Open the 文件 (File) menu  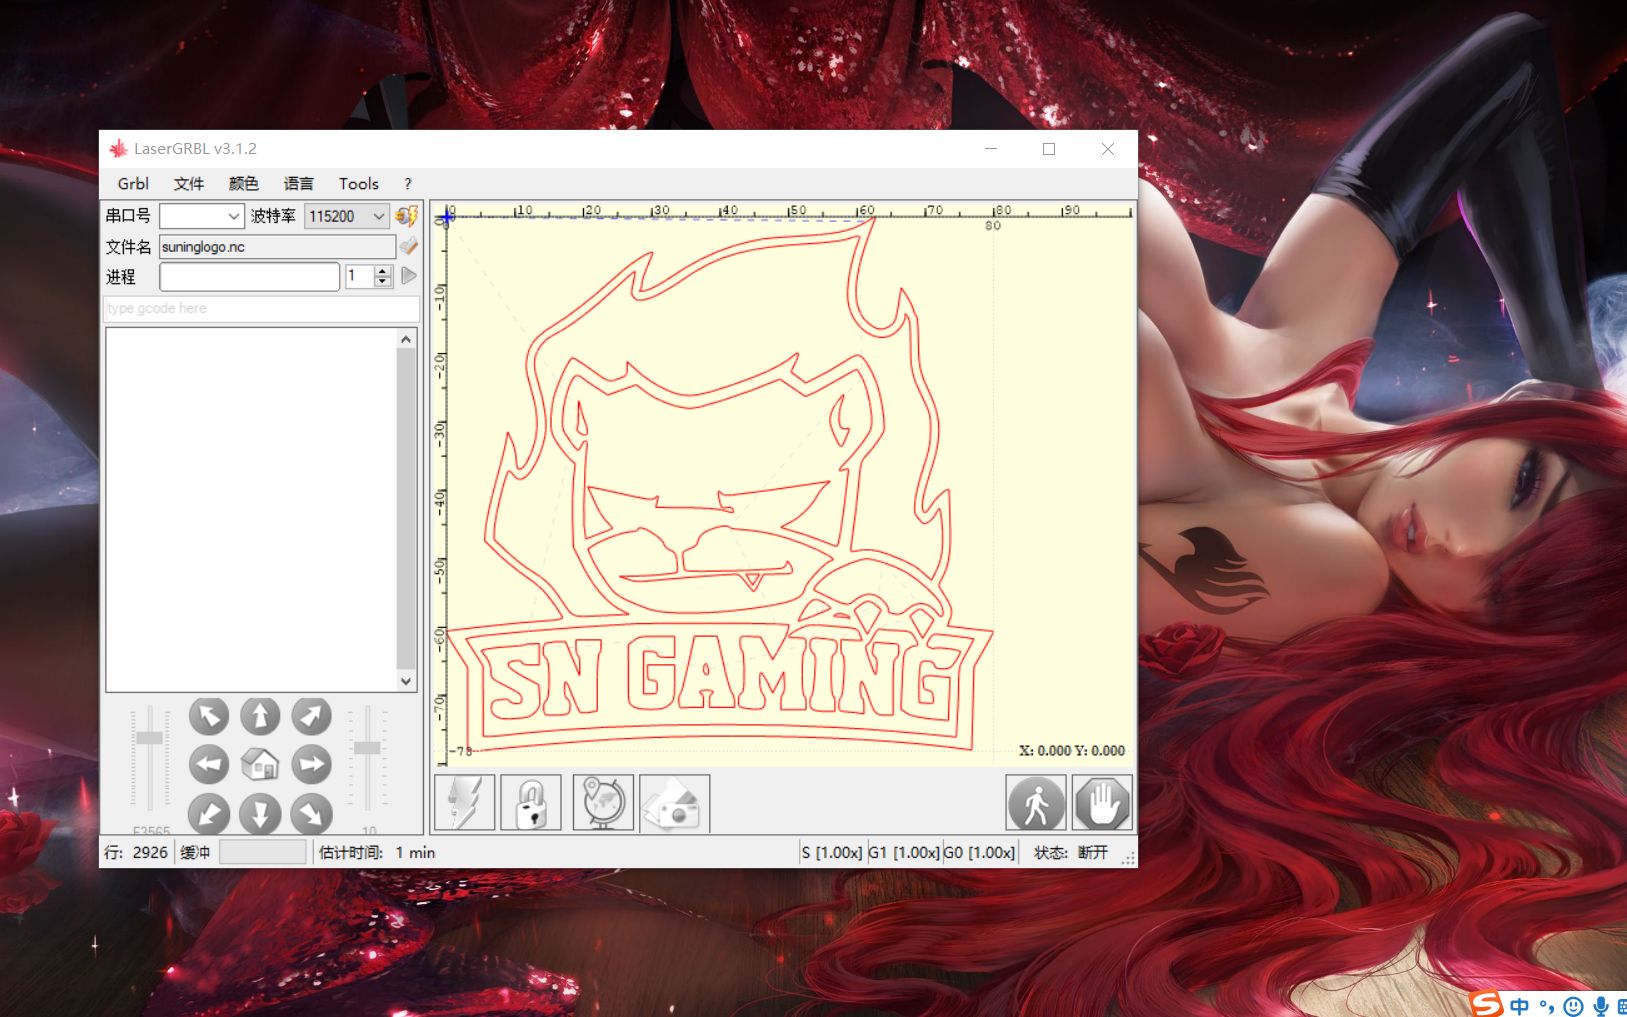point(189,184)
